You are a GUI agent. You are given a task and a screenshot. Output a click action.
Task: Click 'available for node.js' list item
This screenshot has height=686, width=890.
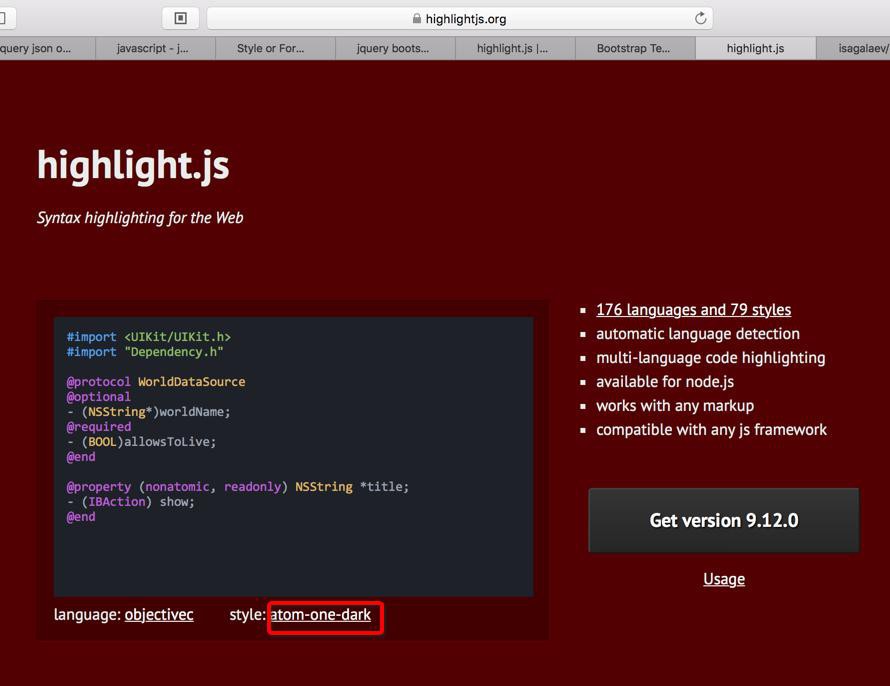(665, 382)
